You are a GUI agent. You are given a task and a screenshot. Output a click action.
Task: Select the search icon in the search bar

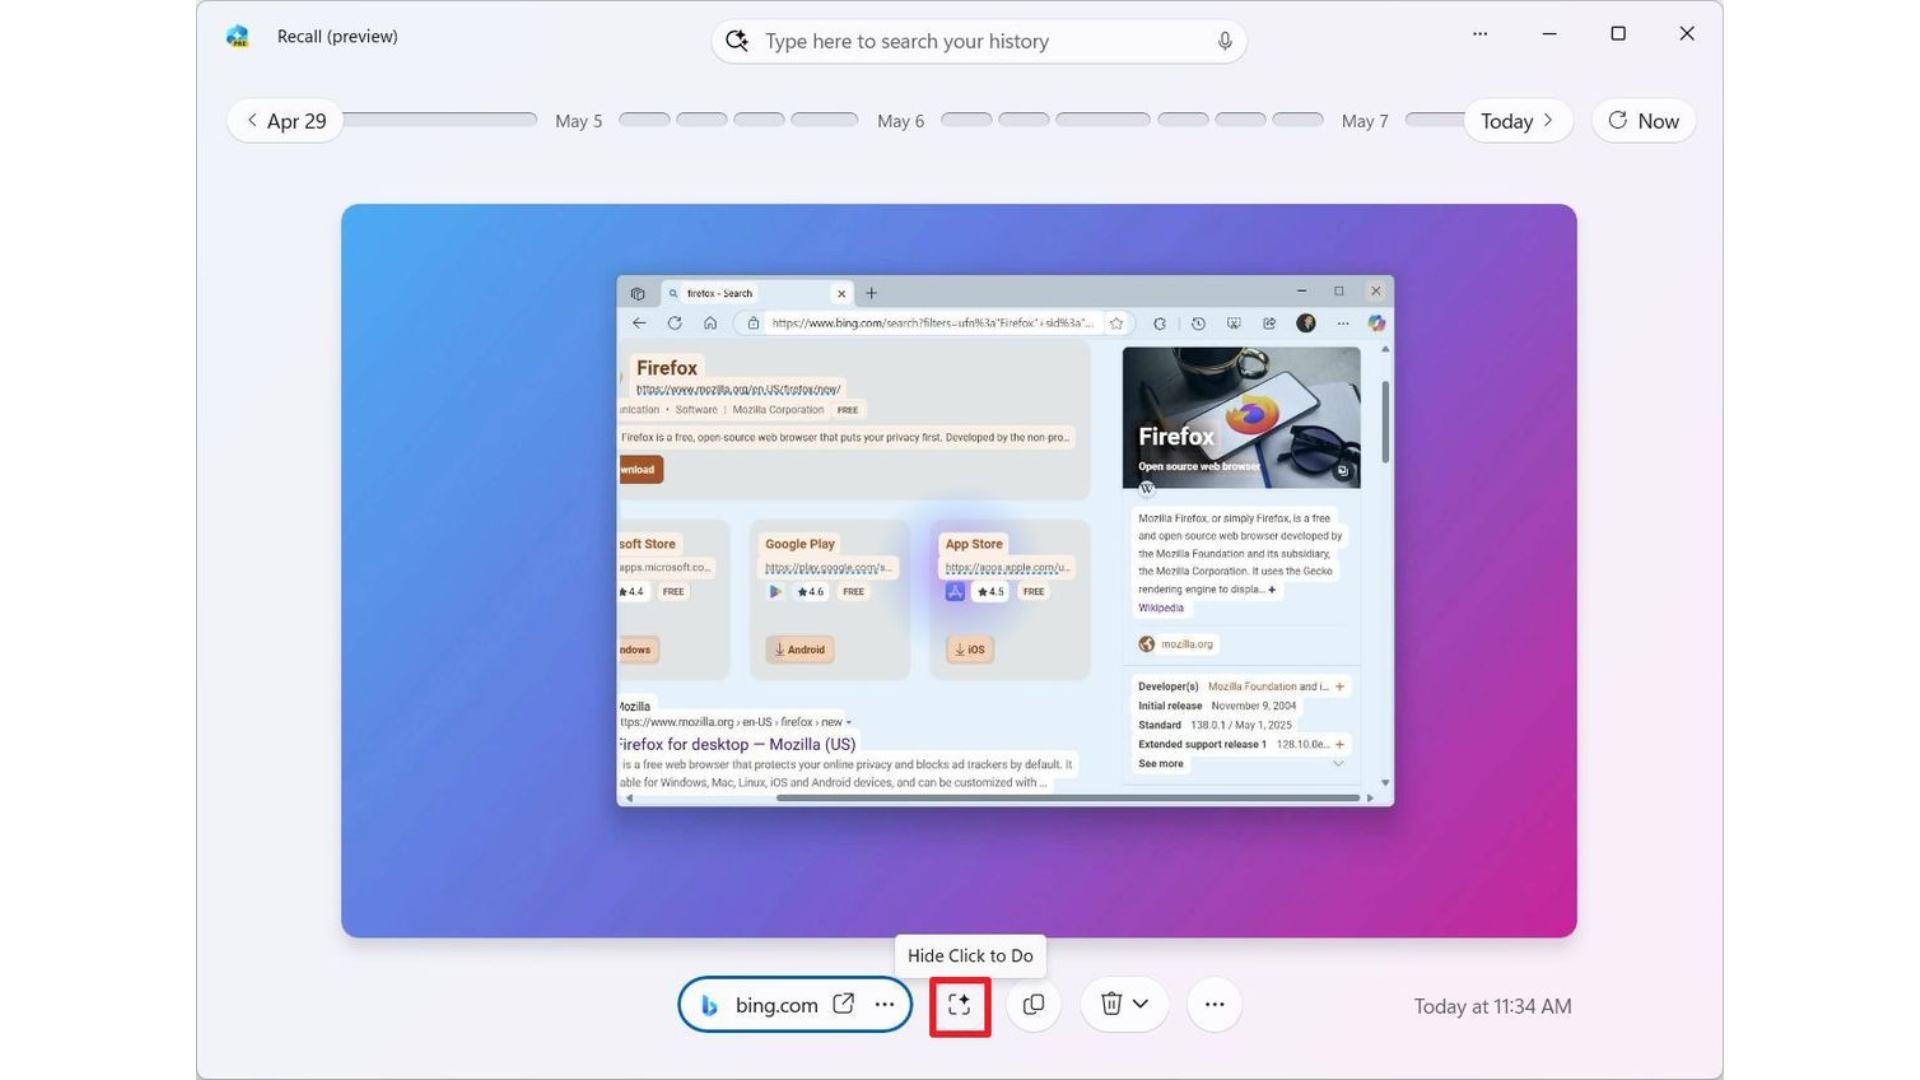[736, 41]
